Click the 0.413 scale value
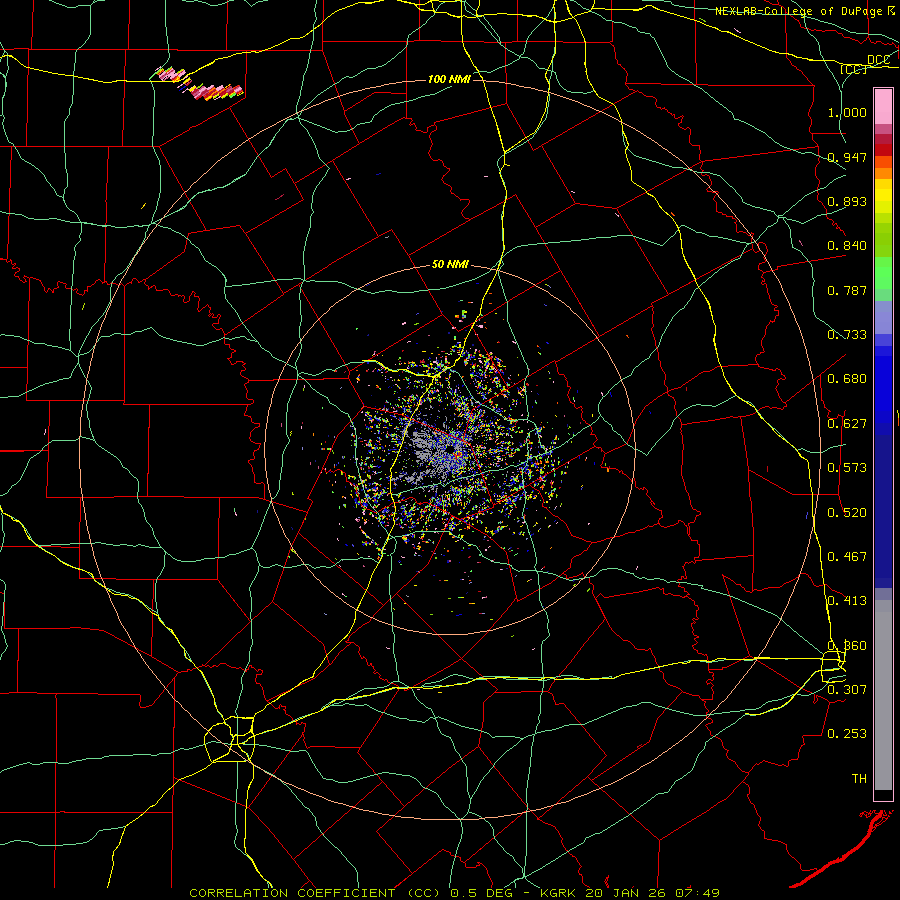Image resolution: width=900 pixels, height=900 pixels. coord(847,601)
